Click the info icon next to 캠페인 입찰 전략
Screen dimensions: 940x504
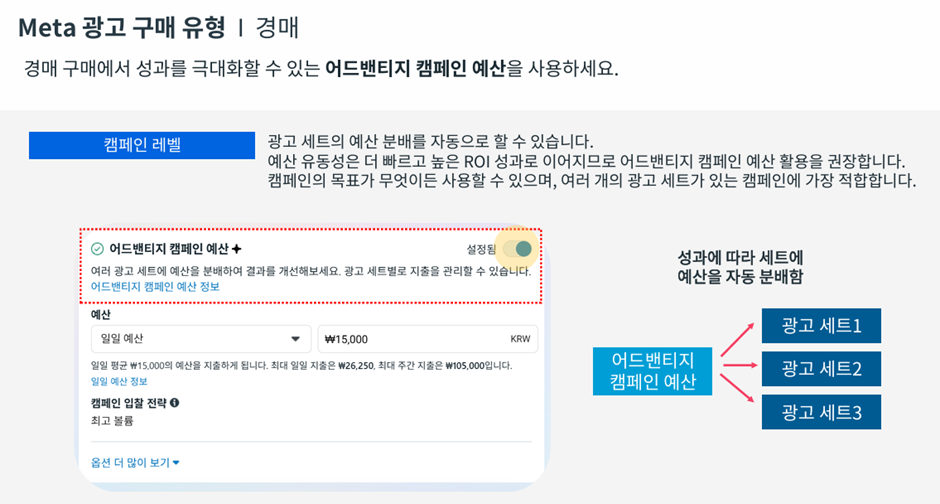click(x=174, y=403)
